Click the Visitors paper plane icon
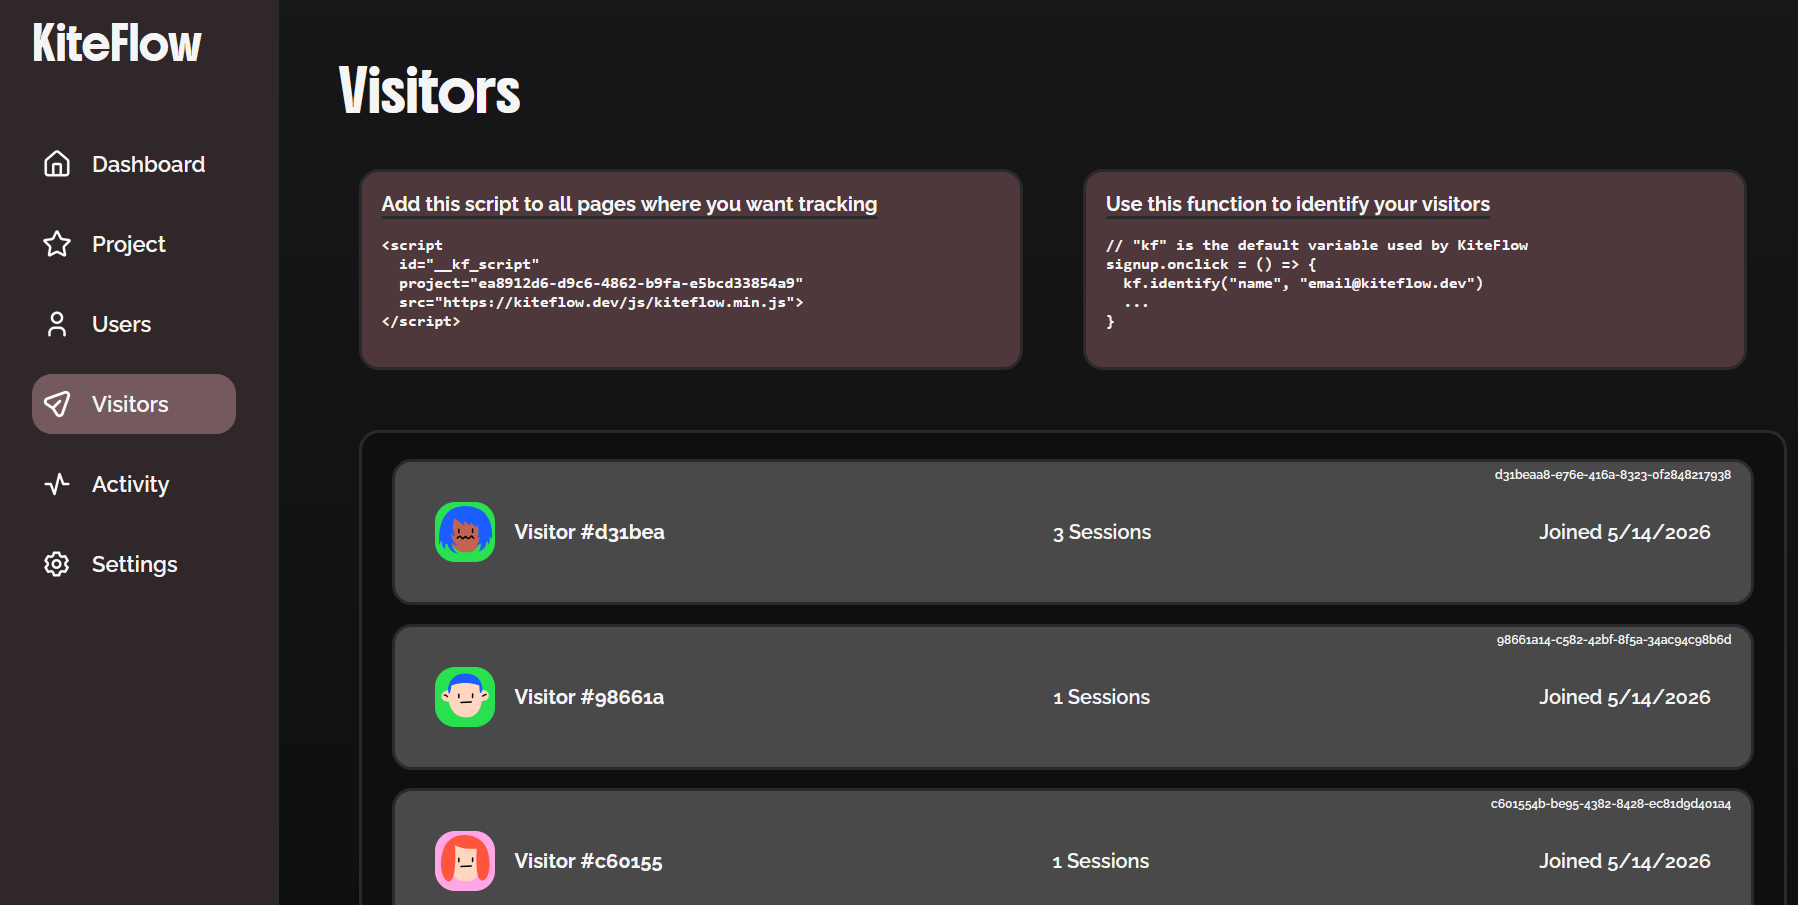The image size is (1798, 905). coord(57,404)
